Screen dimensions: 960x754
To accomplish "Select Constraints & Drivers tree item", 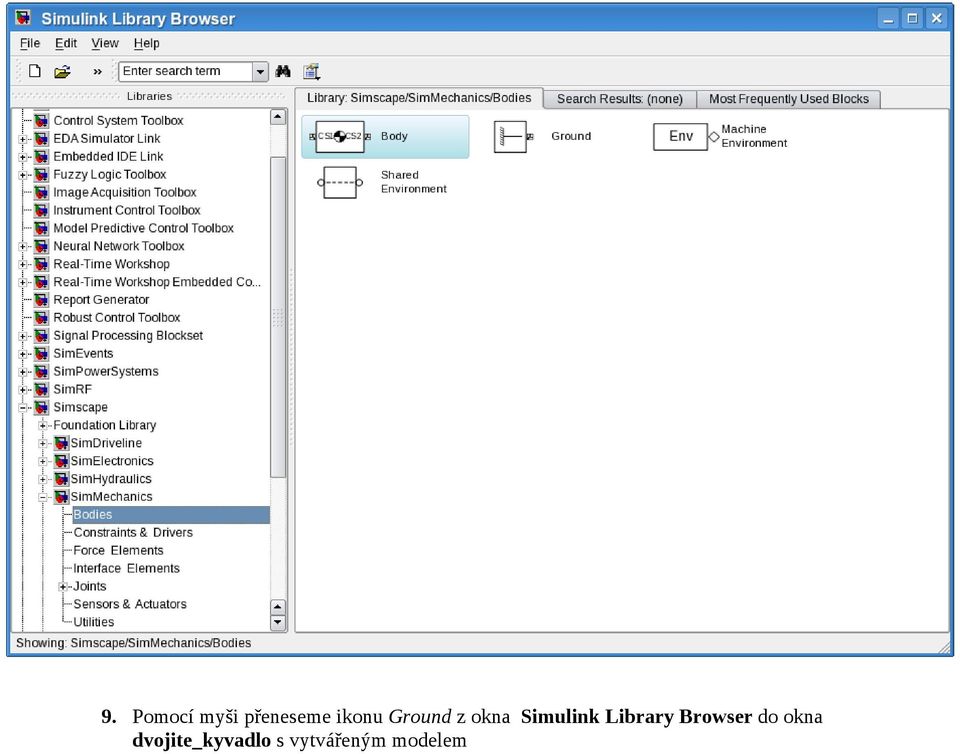I will (x=133, y=532).
